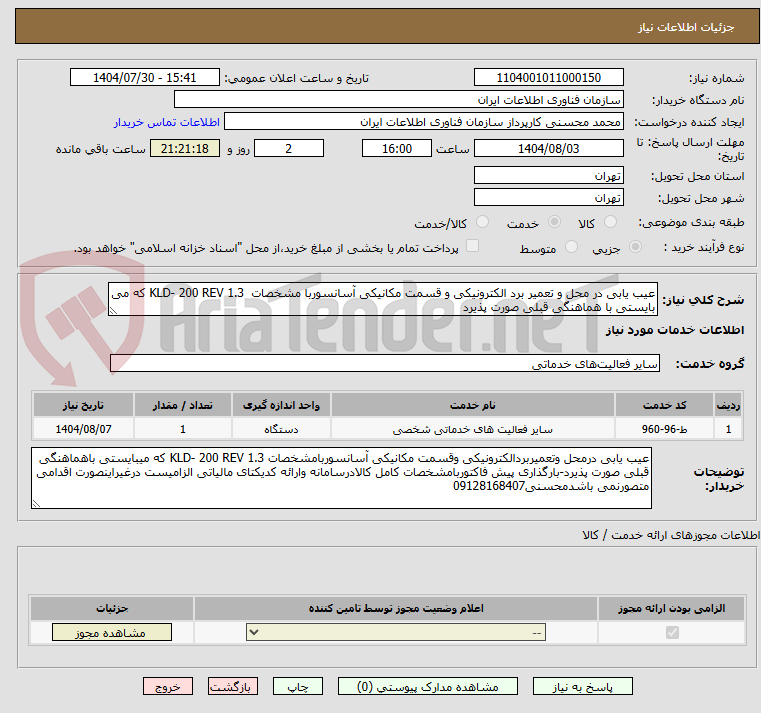This screenshot has height=713, width=761.
Task: Click the ردیف column header
Action: 728,405
